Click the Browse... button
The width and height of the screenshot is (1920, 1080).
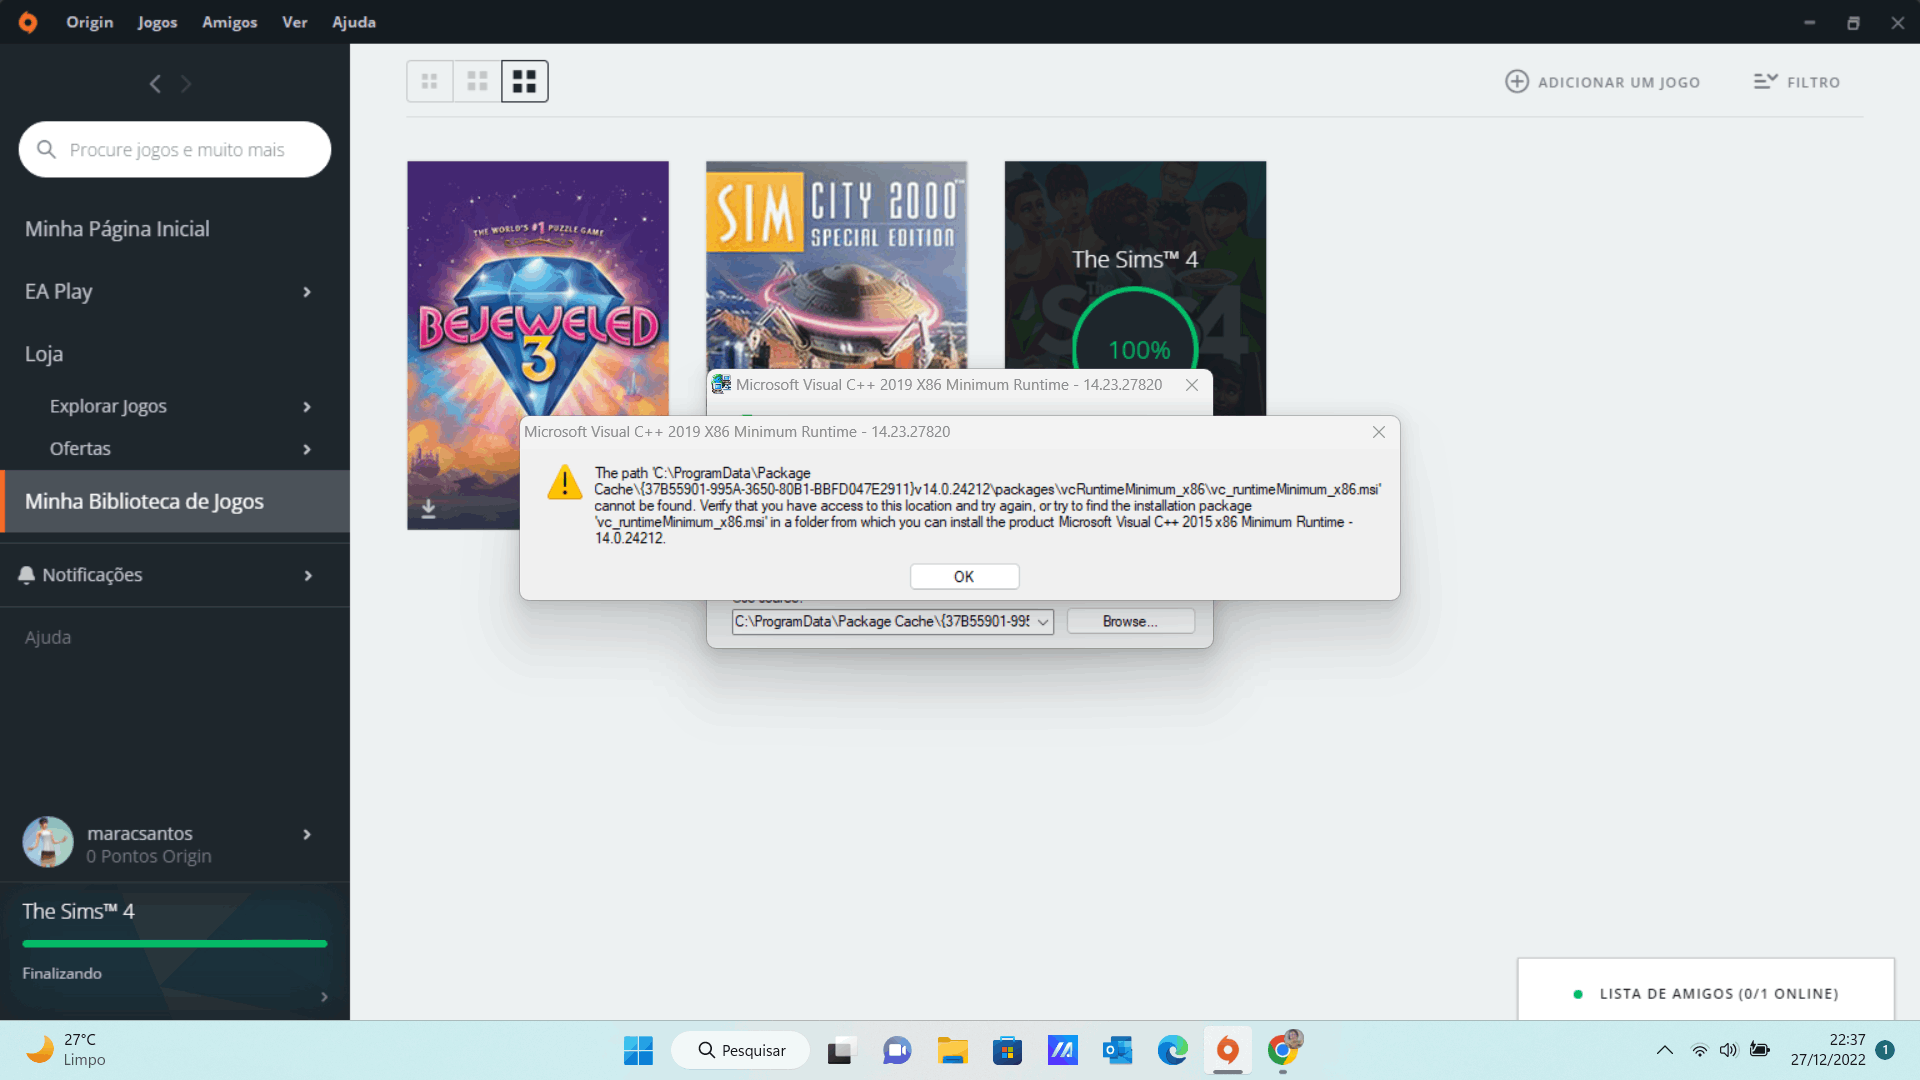(1130, 622)
